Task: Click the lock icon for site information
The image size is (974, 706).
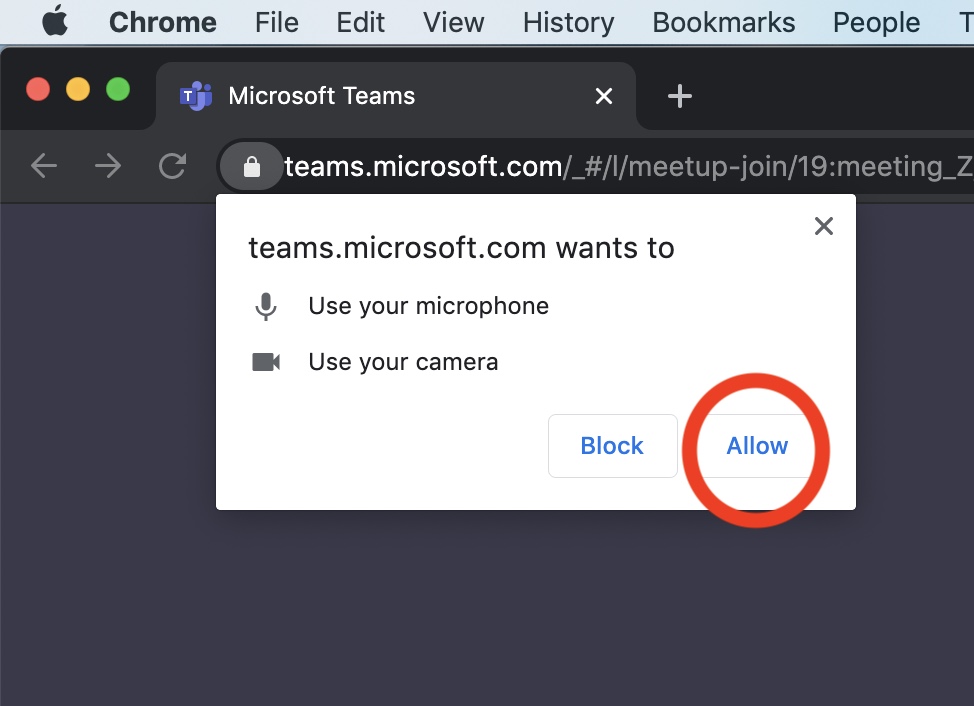Action: (x=252, y=166)
